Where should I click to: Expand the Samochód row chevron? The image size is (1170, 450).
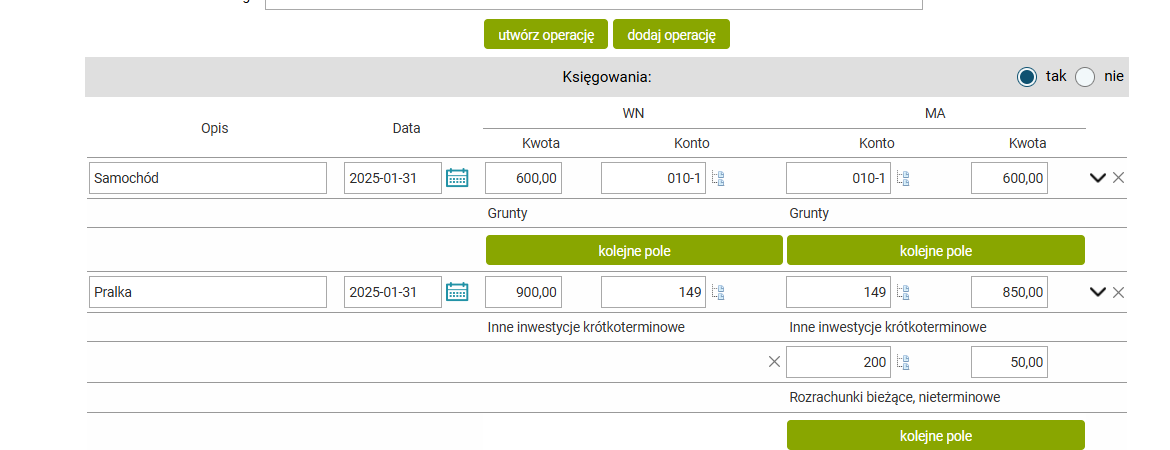tap(1097, 178)
